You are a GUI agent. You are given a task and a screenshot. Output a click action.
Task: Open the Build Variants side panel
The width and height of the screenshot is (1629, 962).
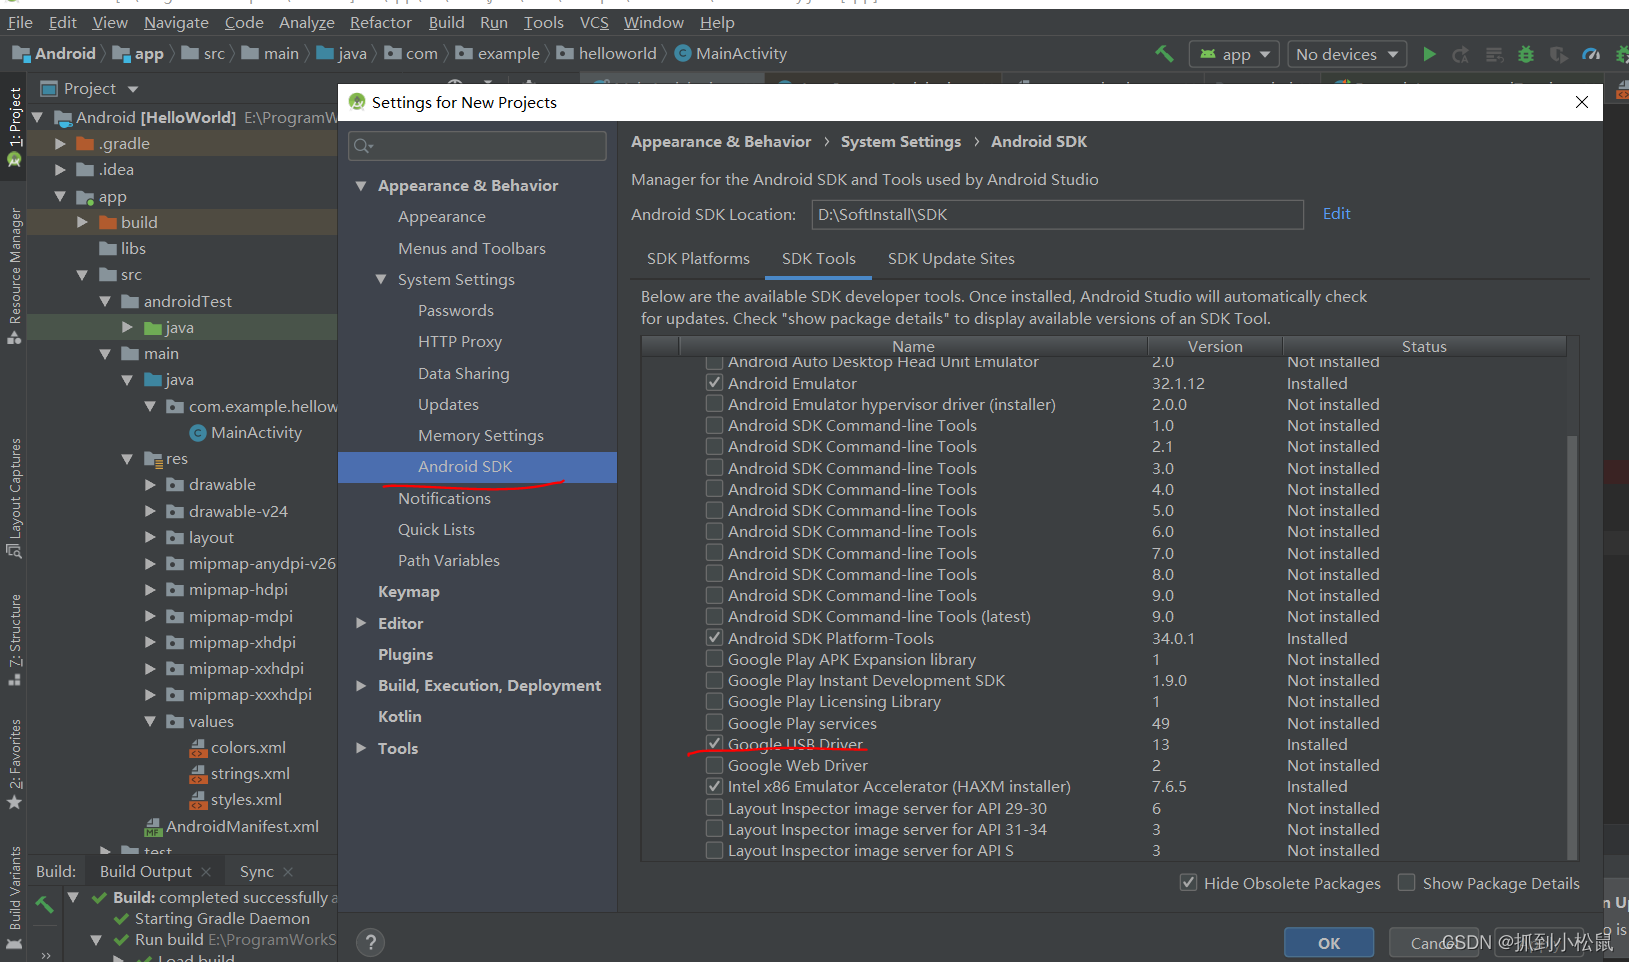click(14, 898)
